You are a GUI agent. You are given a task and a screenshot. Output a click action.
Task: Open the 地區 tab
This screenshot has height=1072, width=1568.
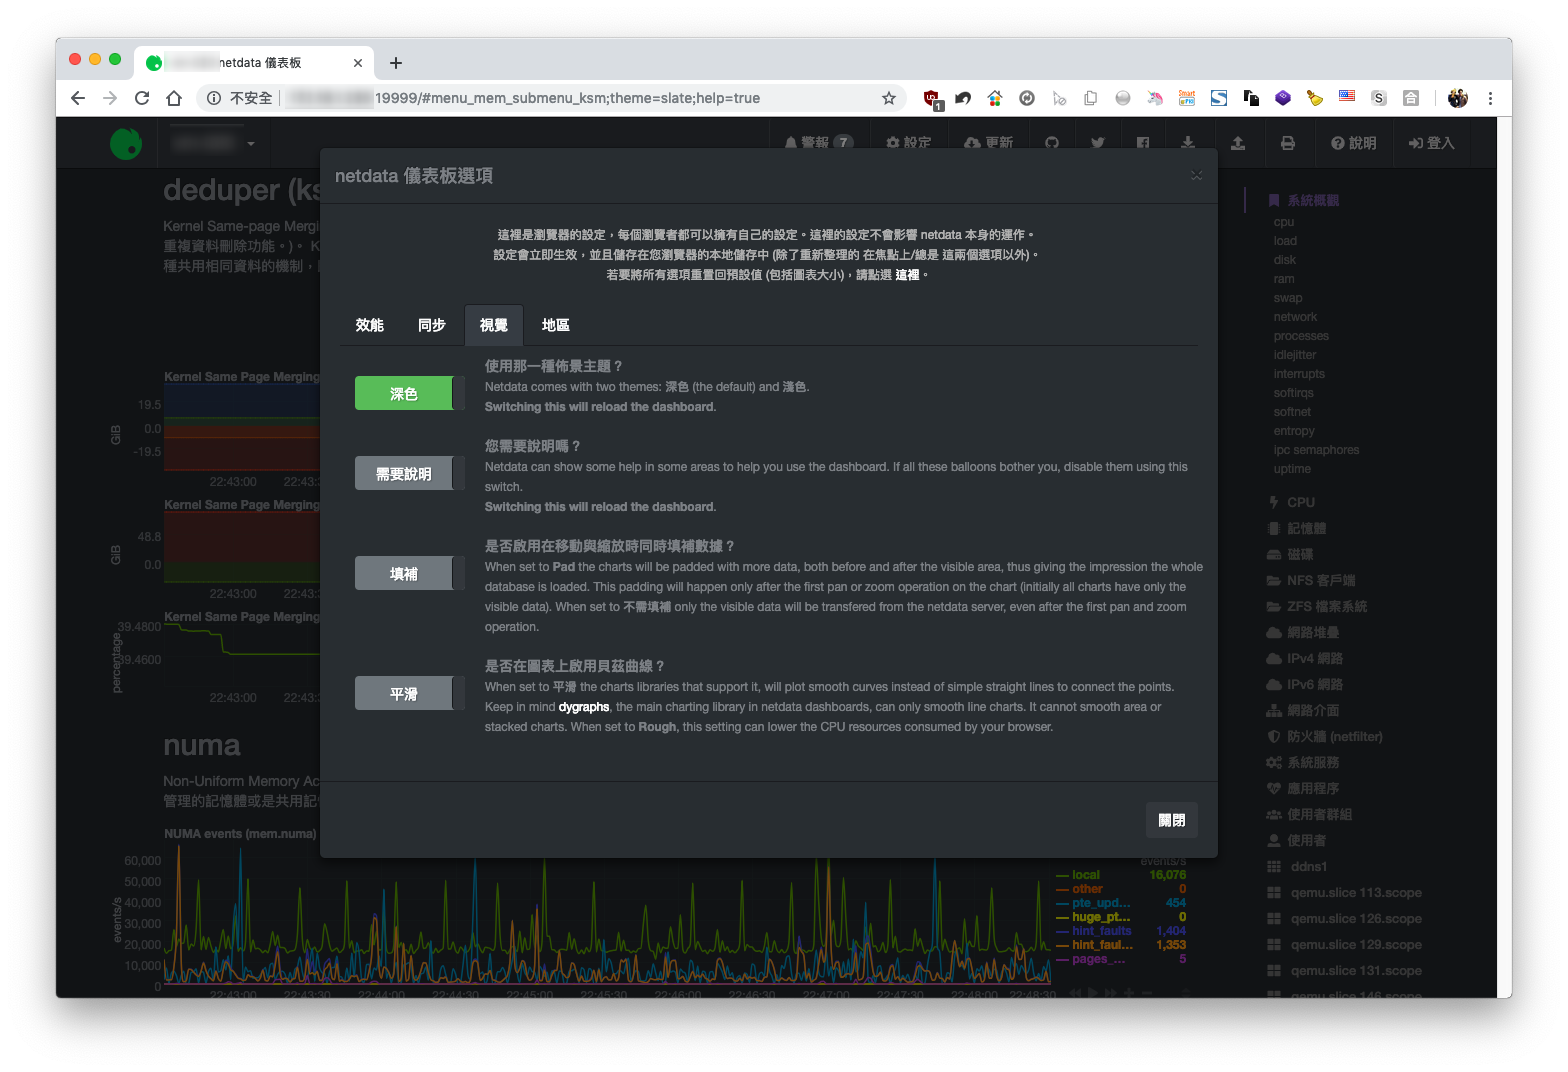click(555, 325)
